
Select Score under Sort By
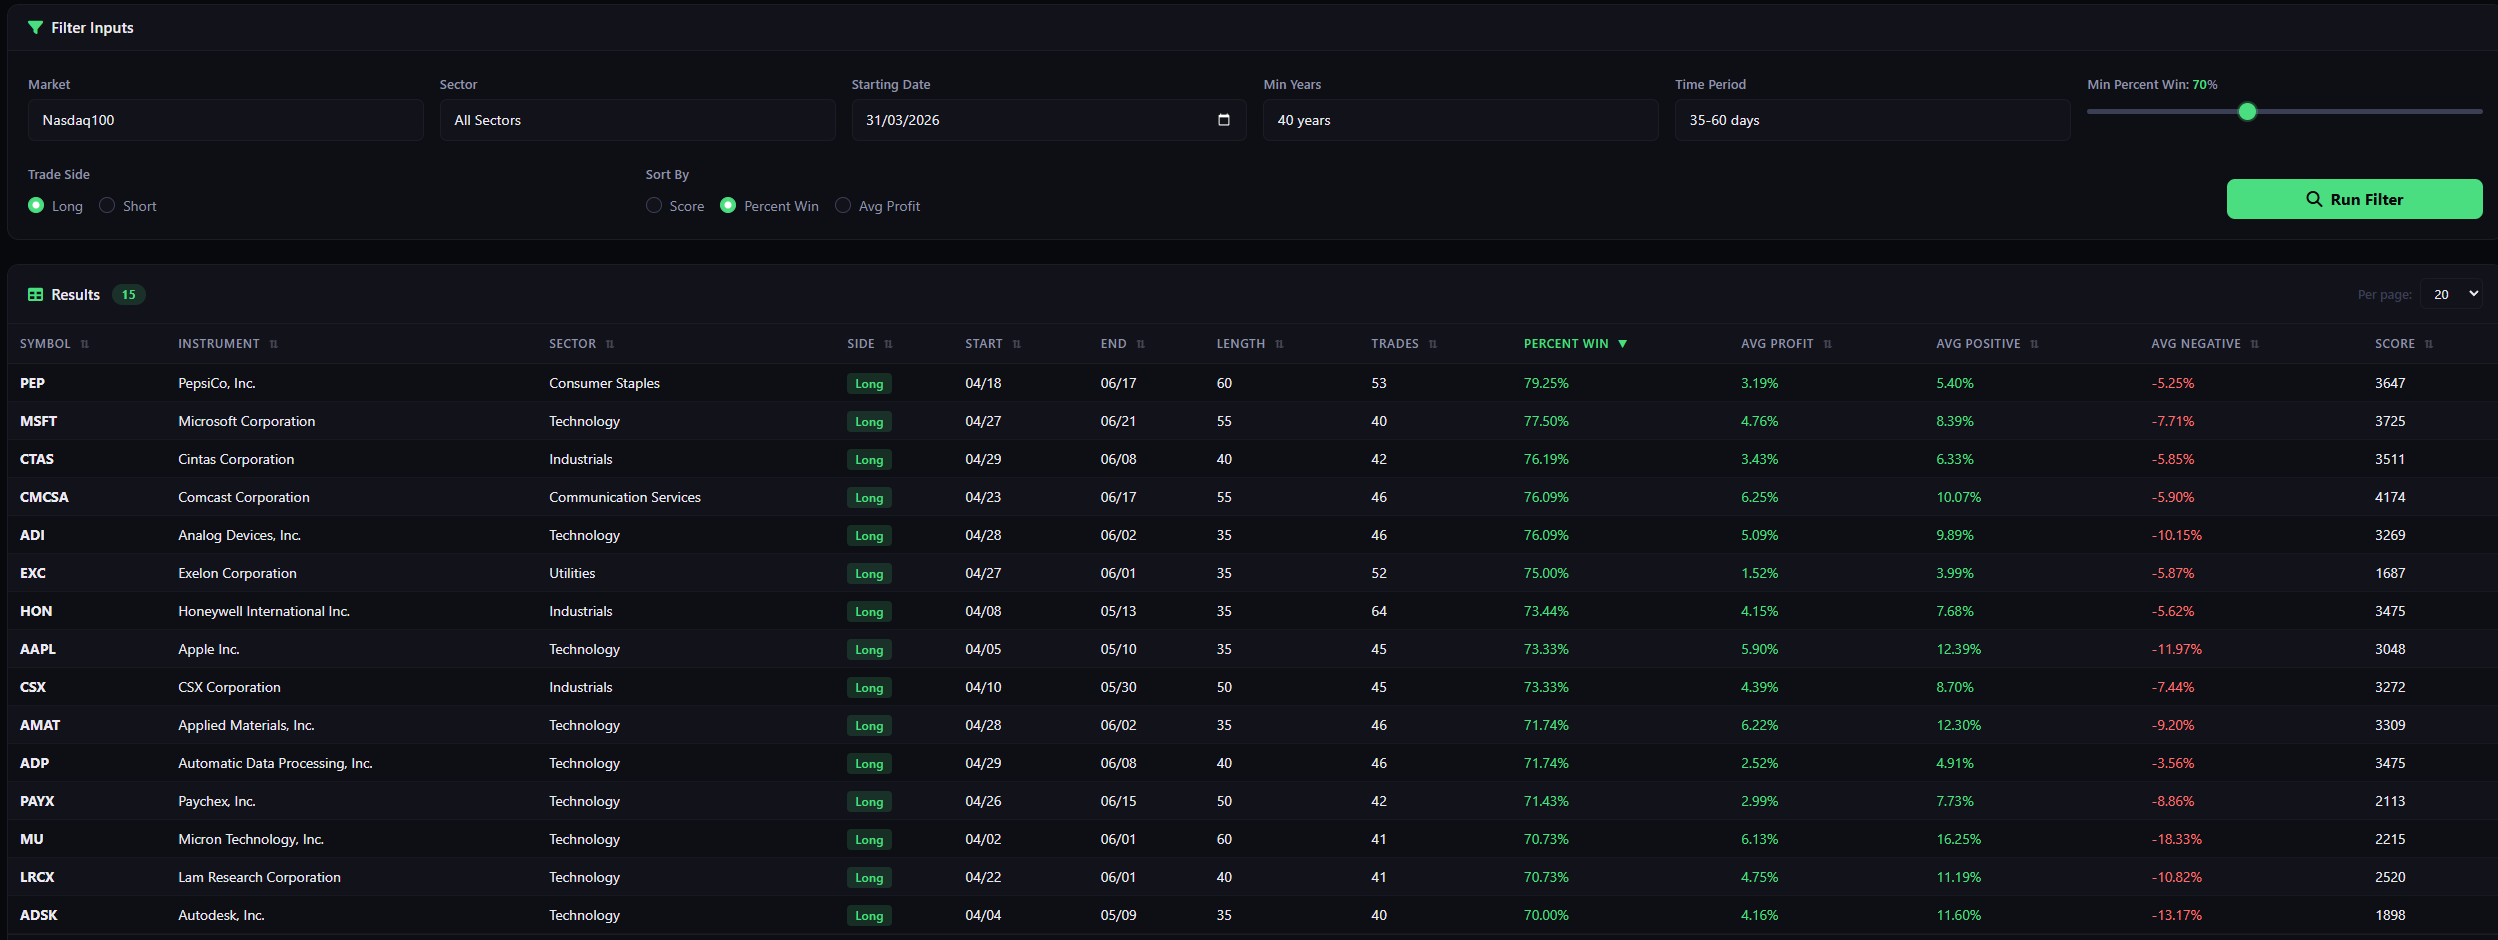[x=655, y=206]
